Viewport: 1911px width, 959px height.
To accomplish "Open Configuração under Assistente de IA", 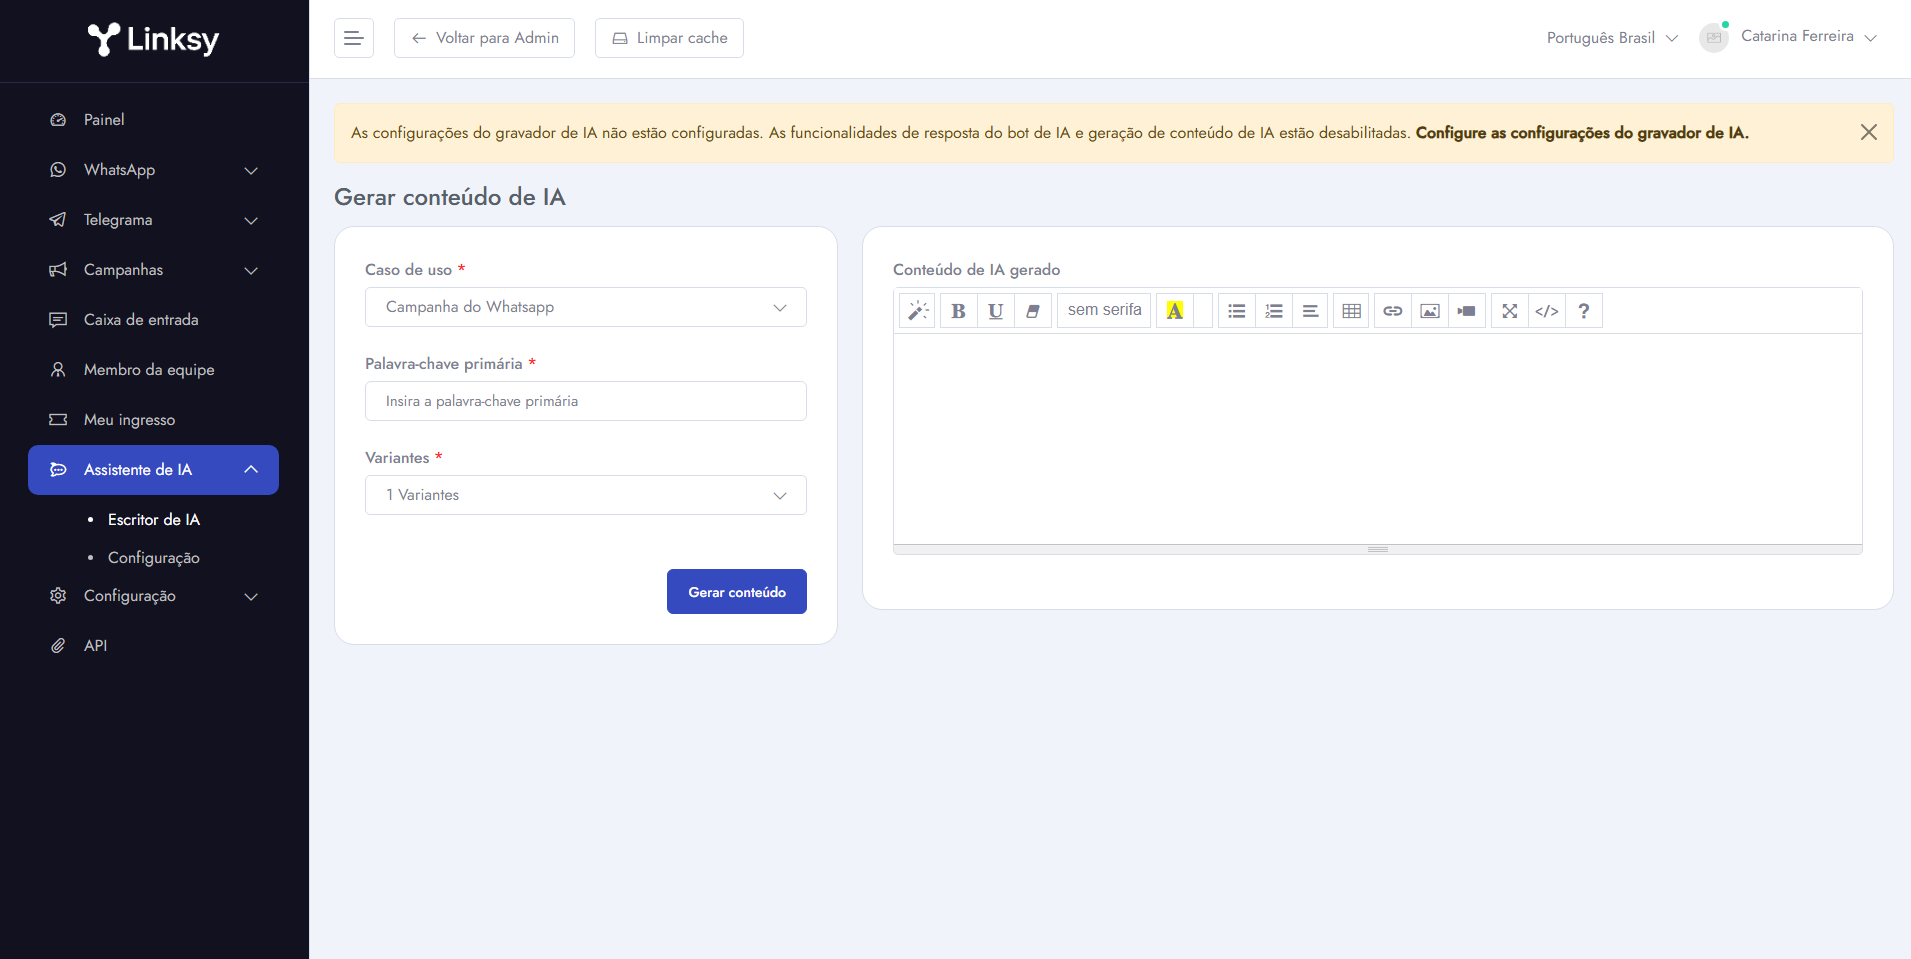I will coord(153,558).
